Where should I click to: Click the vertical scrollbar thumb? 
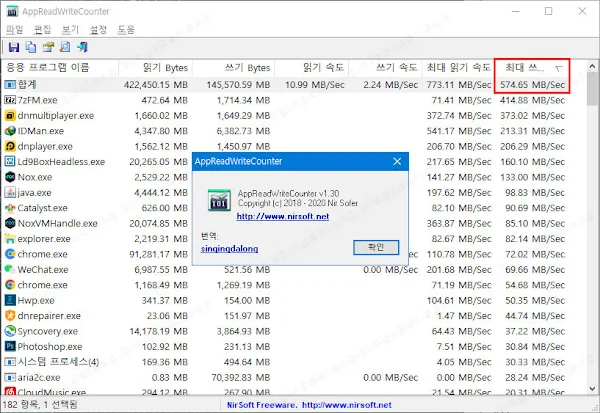point(592,88)
